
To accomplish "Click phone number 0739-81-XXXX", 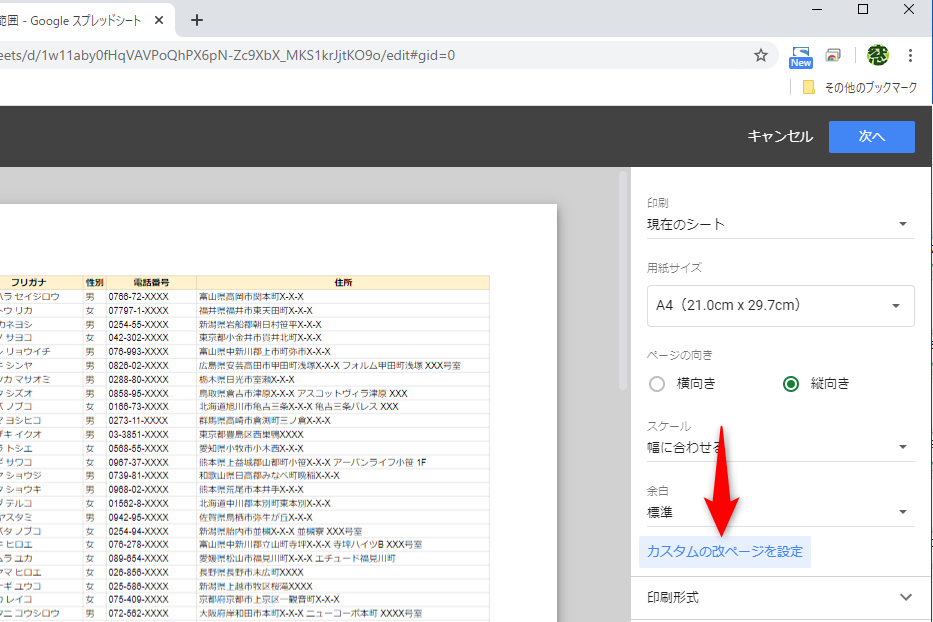I will tap(138, 476).
